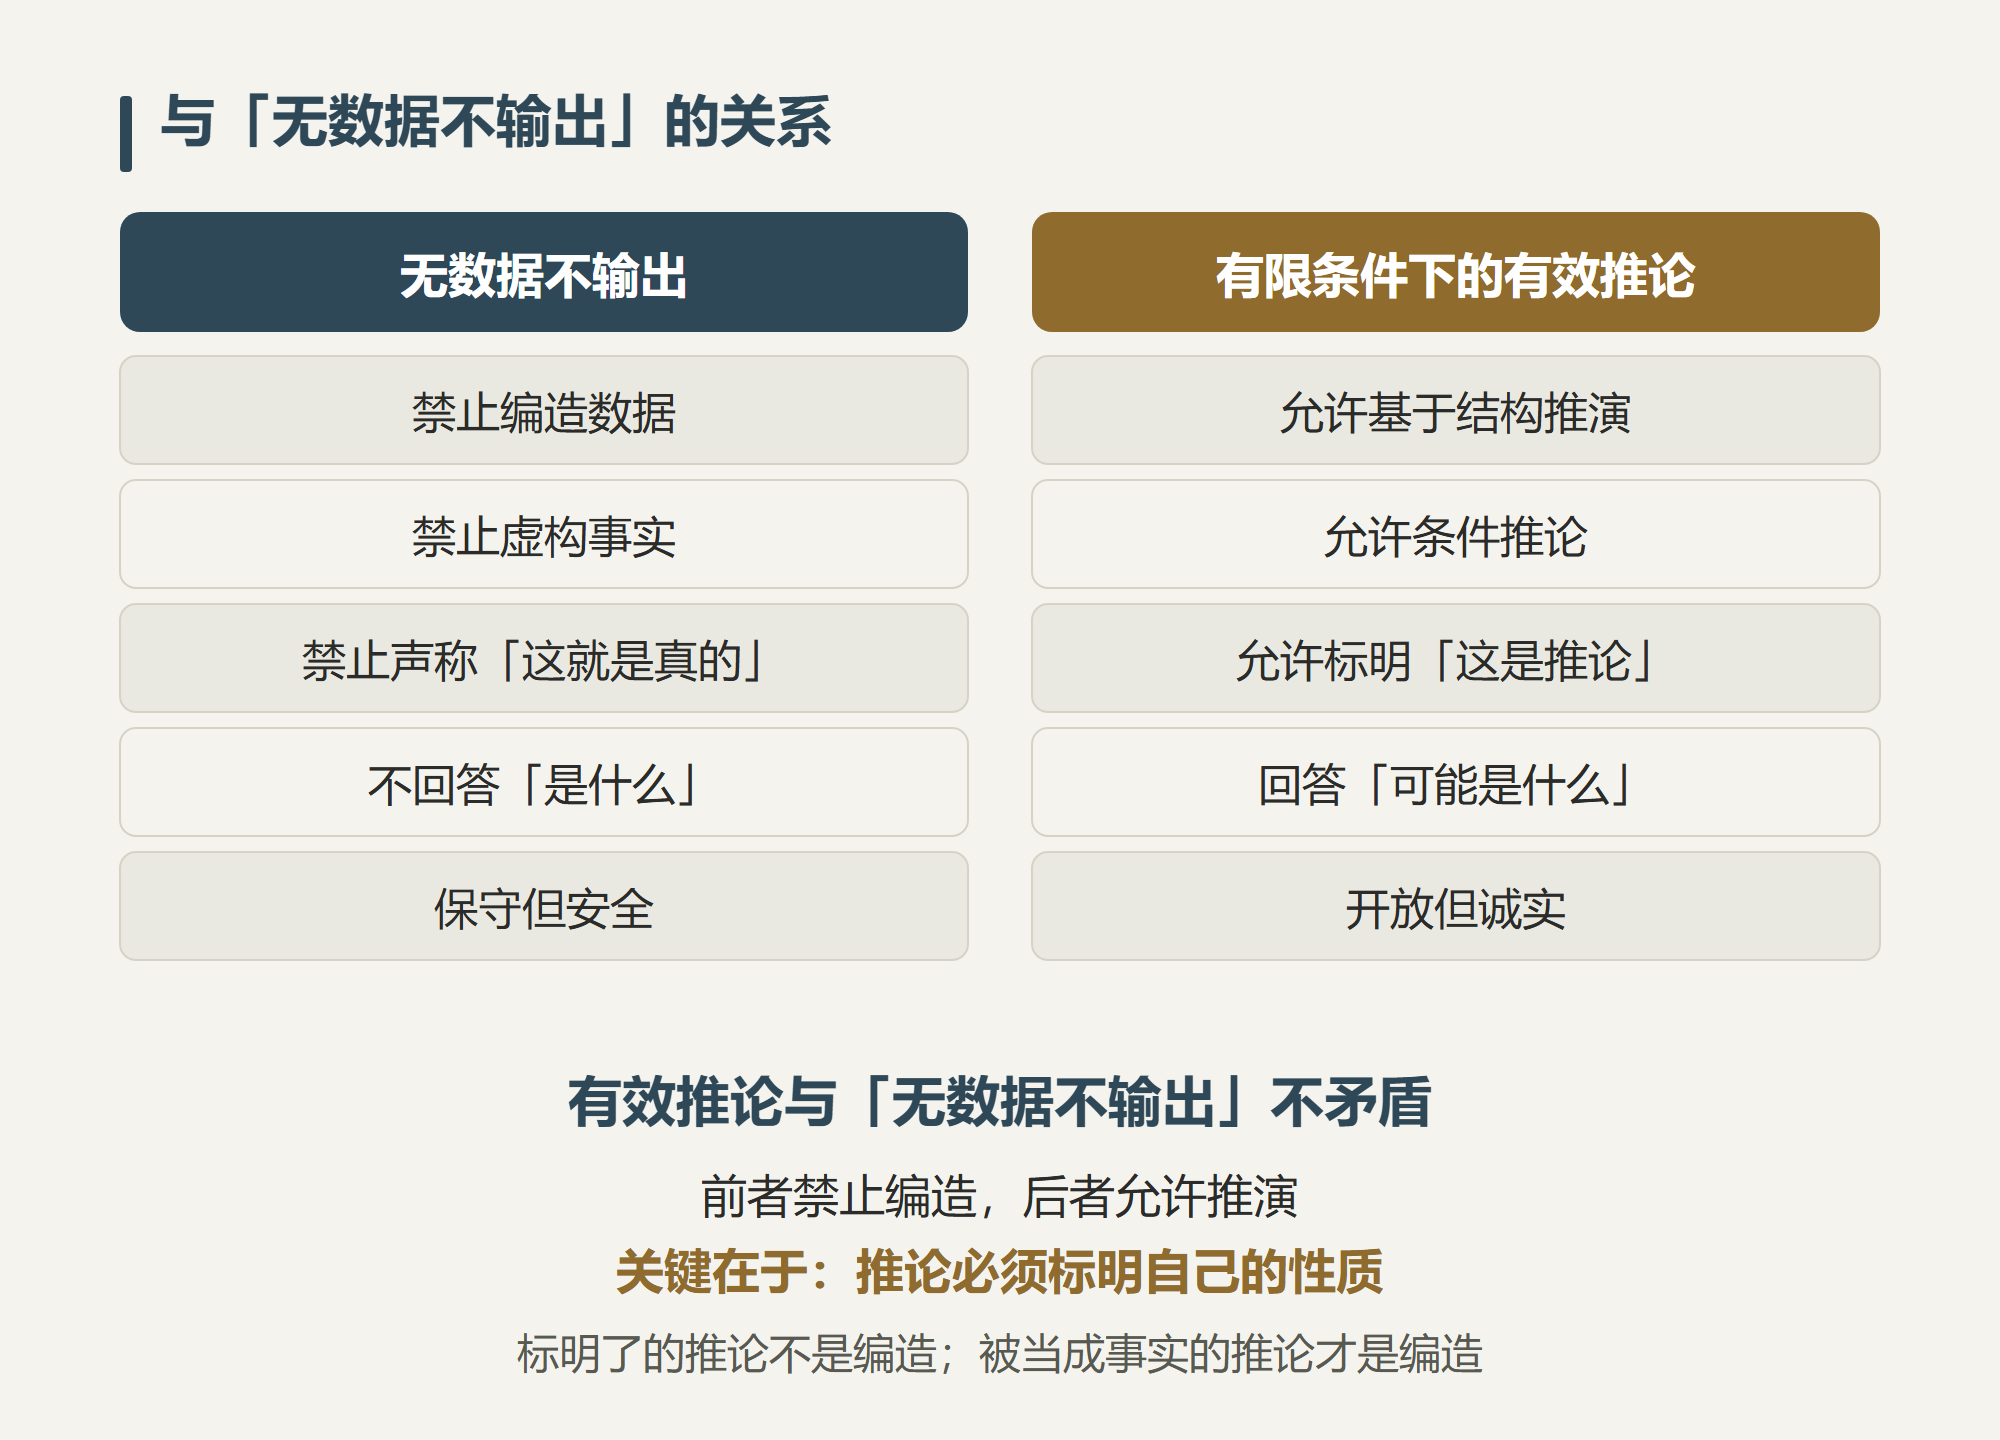Click the bottom line 标明了的推论不是编造

(x=728, y=1354)
